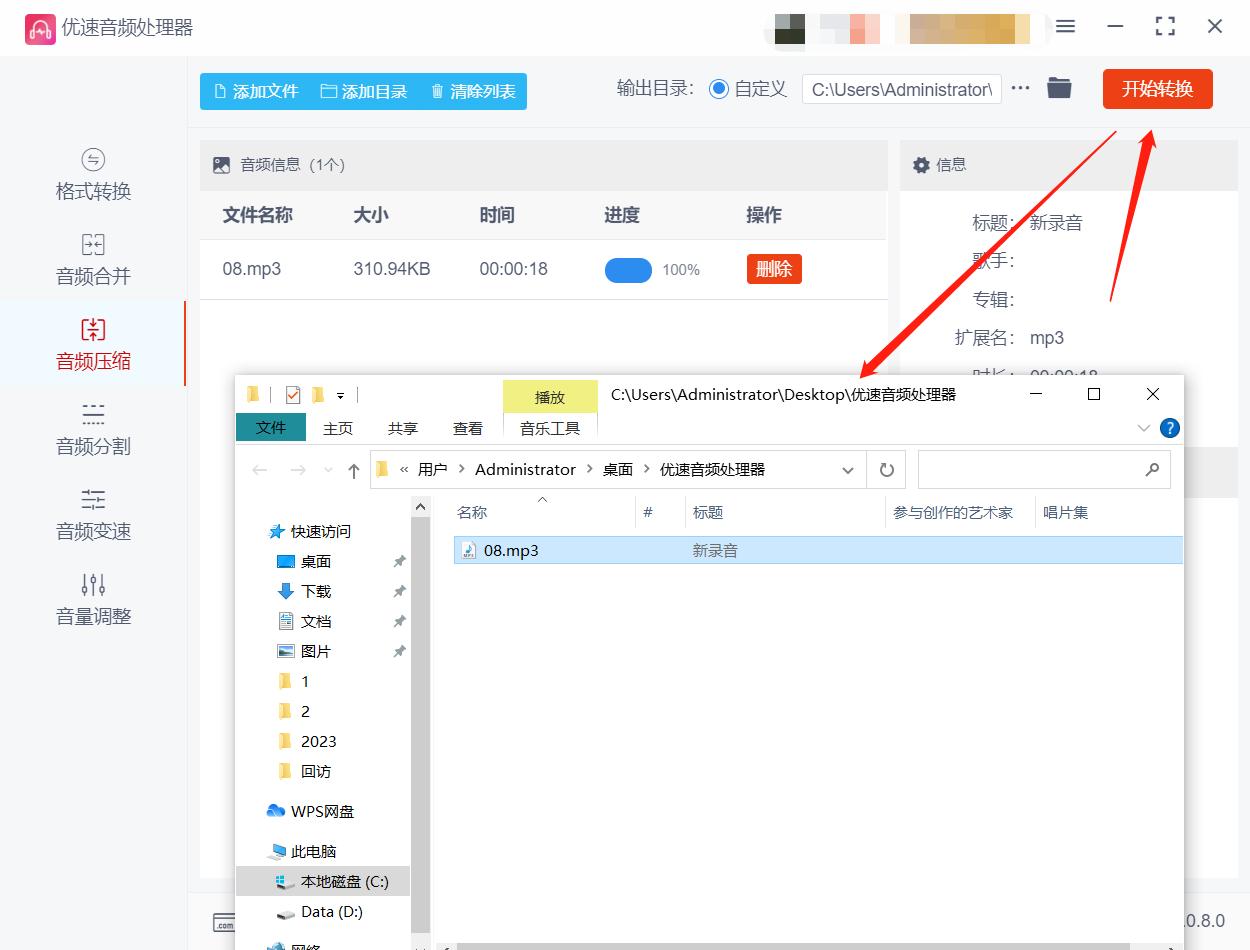1250x950 pixels.
Task: Open the 播放 music tool tab
Action: point(549,396)
